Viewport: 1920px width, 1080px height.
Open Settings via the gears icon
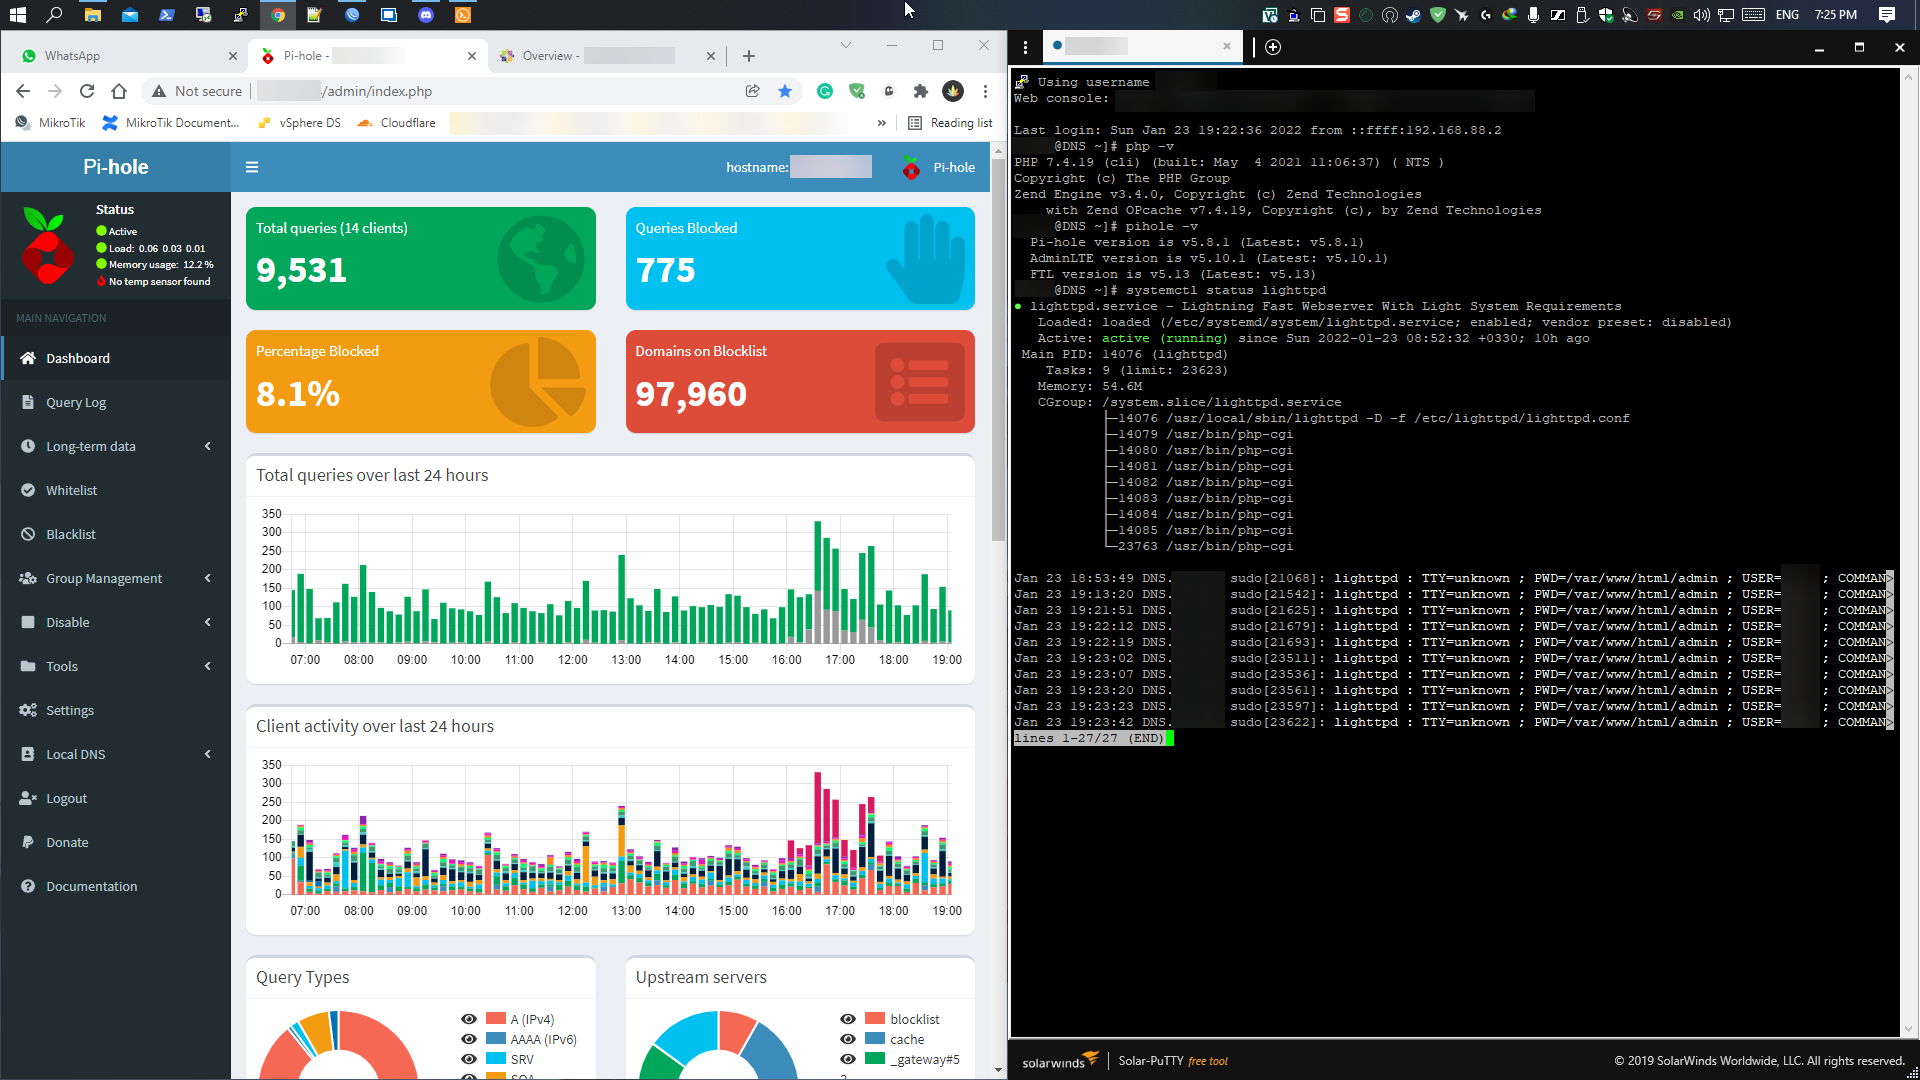(x=28, y=710)
